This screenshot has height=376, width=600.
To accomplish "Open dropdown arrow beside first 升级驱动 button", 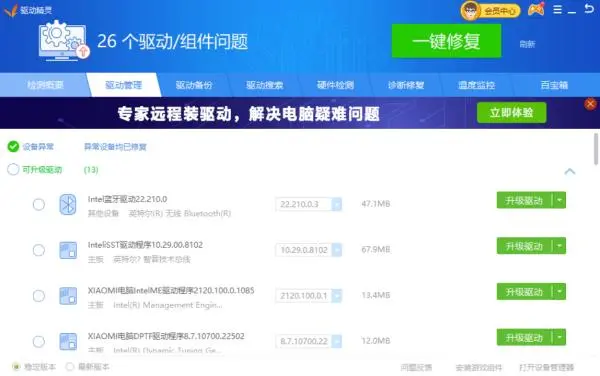I will click(559, 200).
